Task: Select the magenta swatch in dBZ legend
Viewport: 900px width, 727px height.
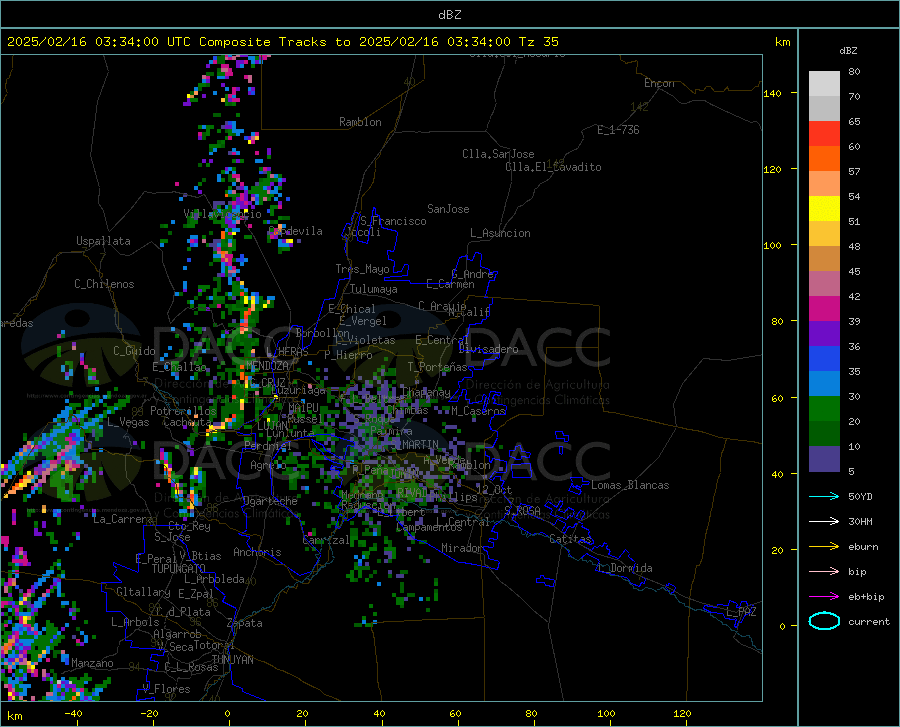Action: (x=824, y=309)
